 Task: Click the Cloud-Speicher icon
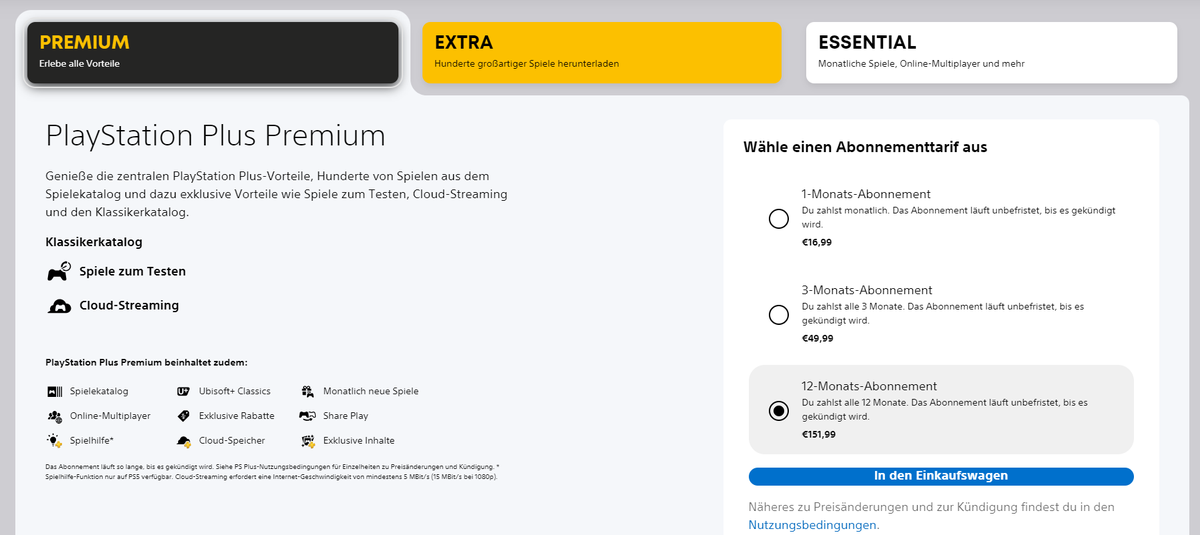point(183,440)
